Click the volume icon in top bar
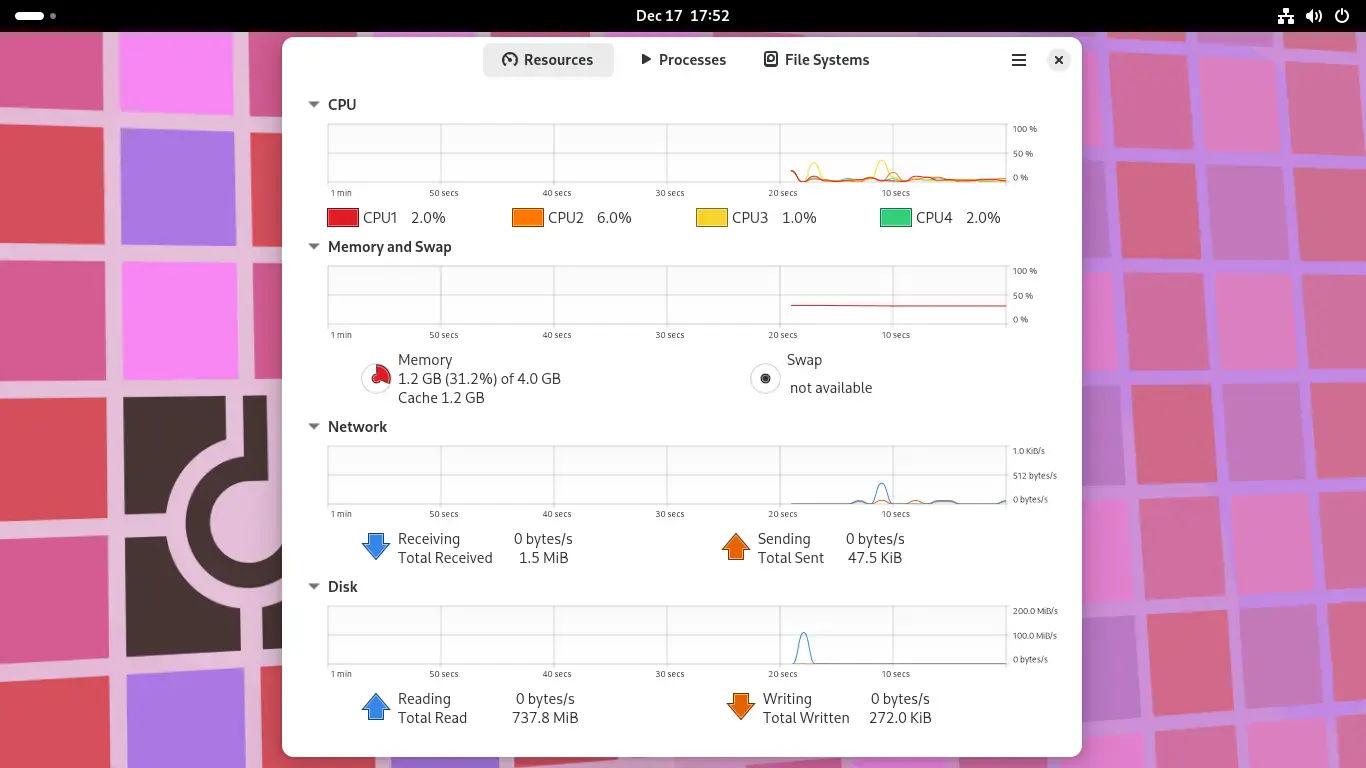 coord(1314,16)
